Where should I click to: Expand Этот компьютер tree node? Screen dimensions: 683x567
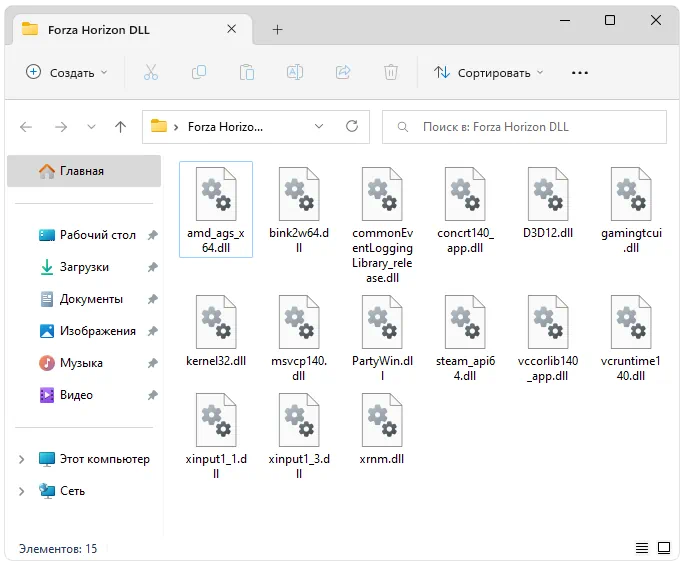pos(21,459)
